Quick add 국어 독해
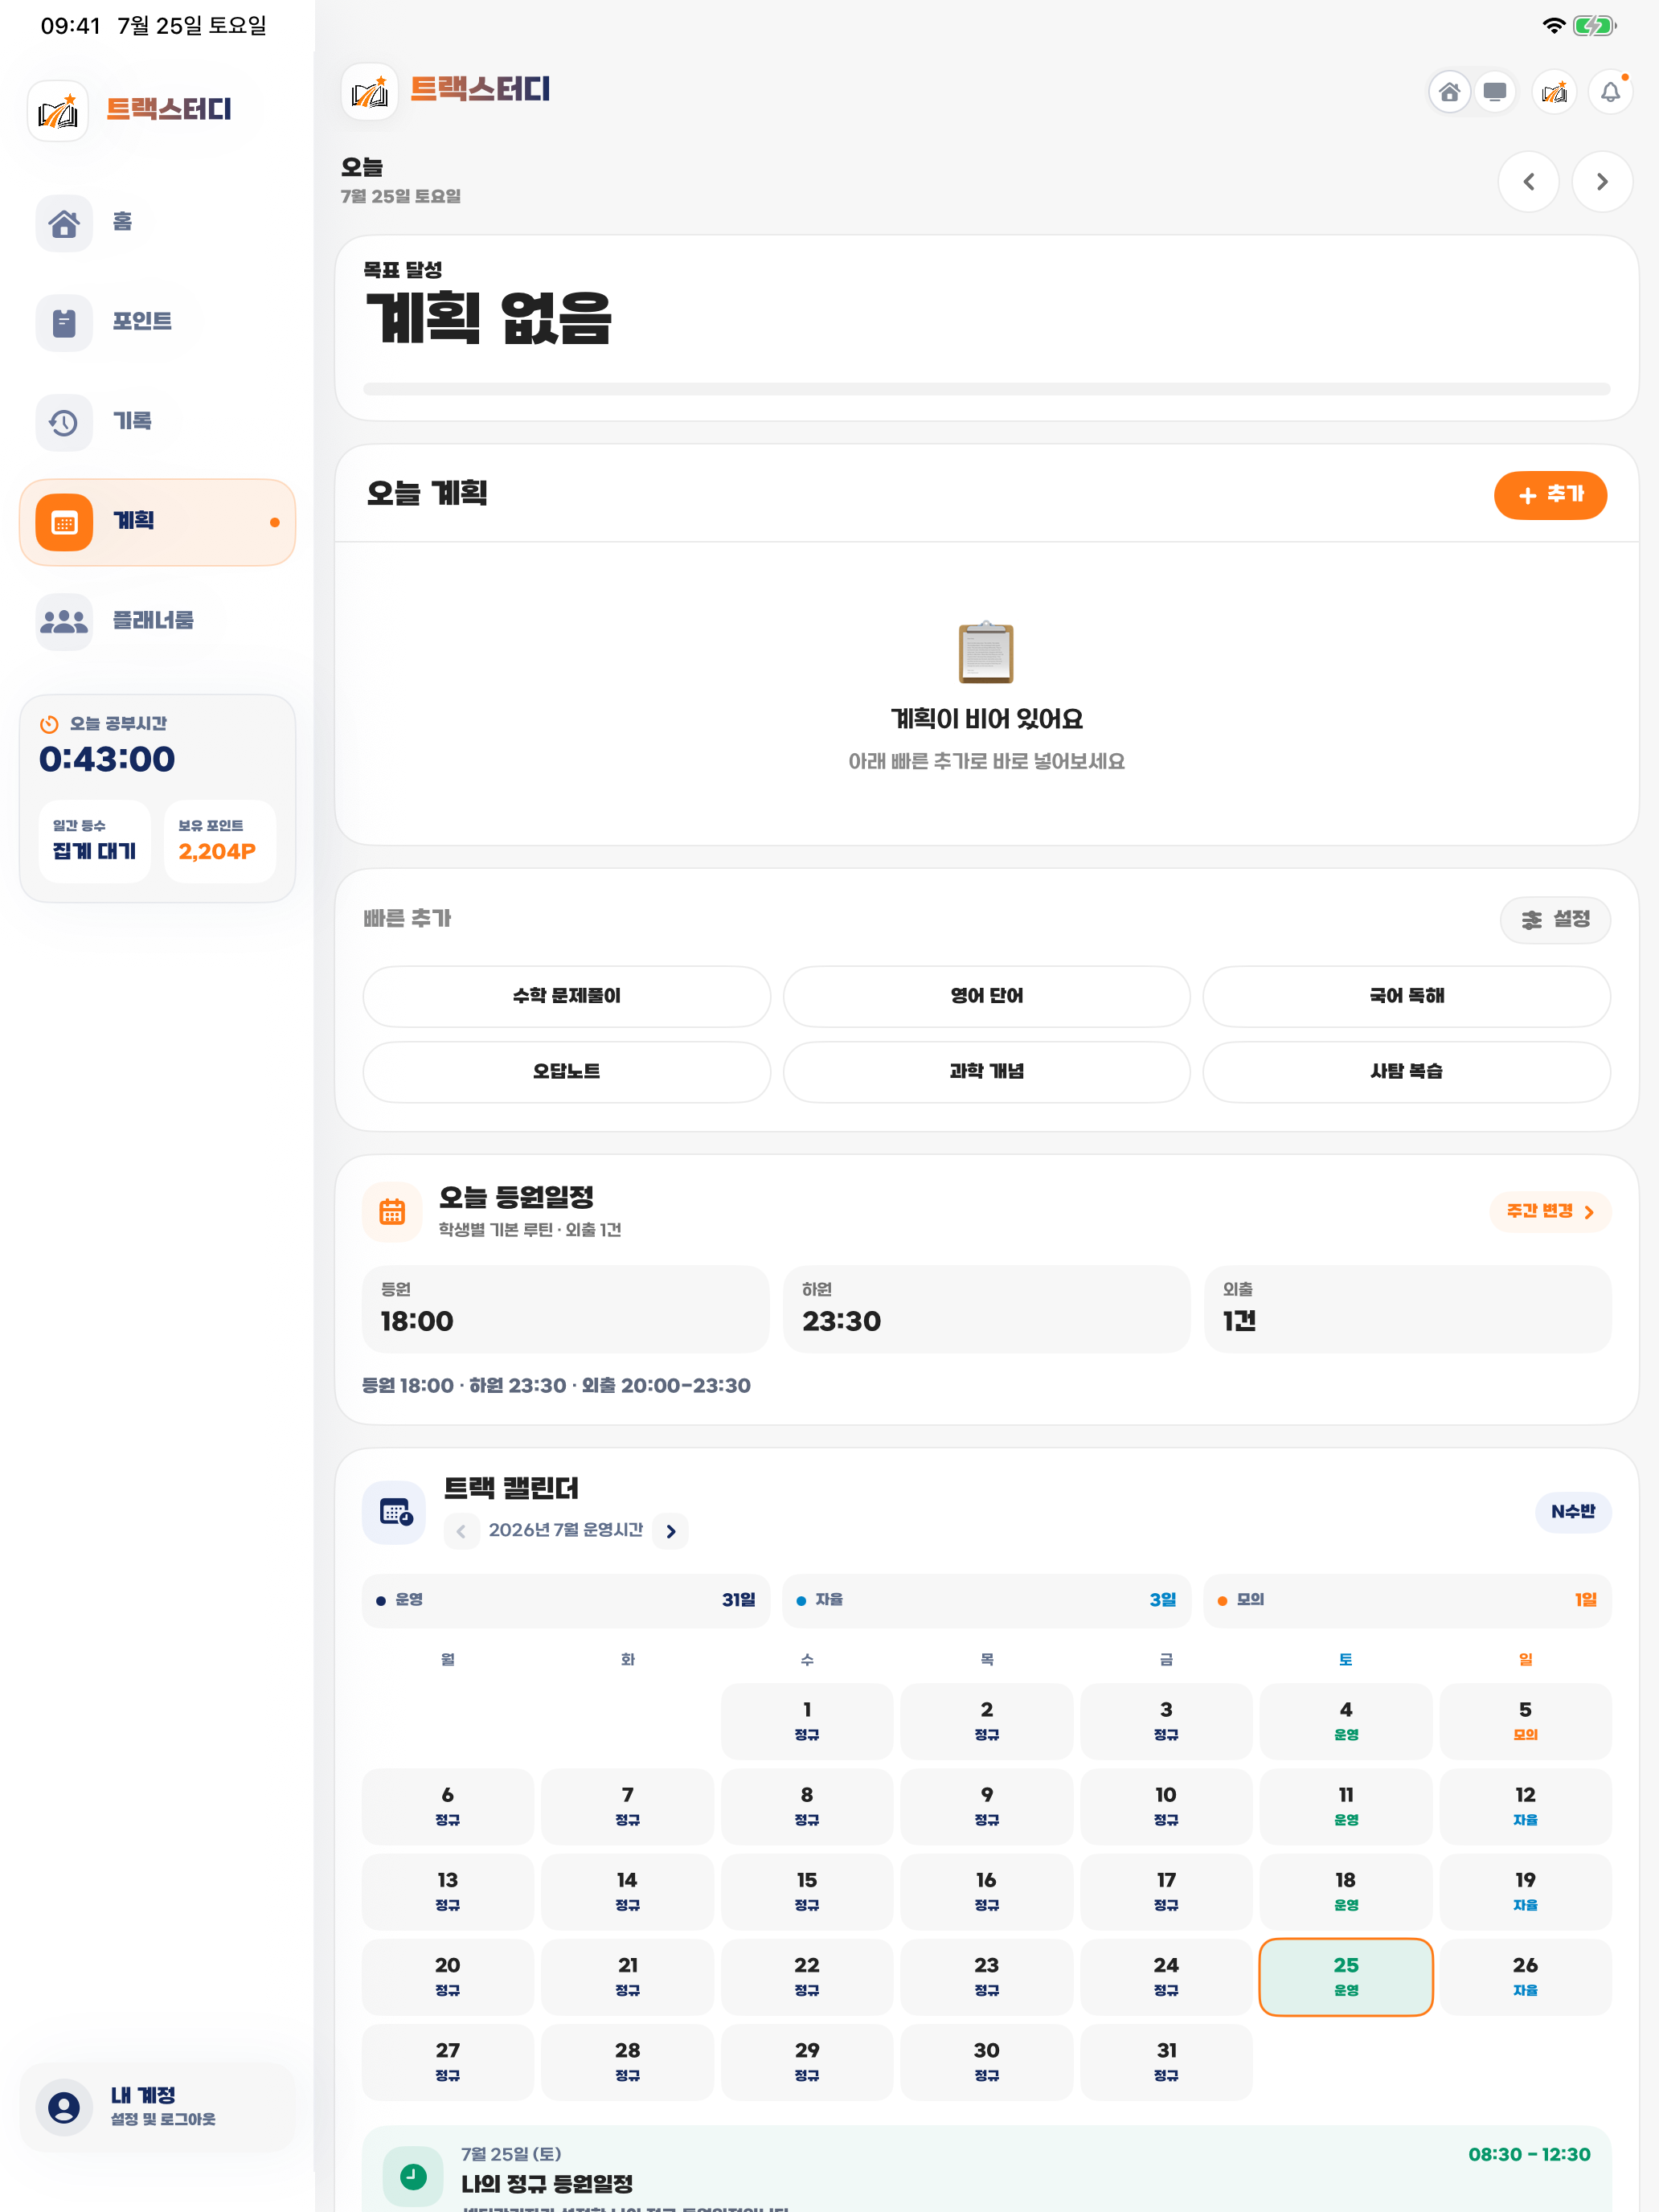This screenshot has height=2212, width=1659. [1406, 996]
